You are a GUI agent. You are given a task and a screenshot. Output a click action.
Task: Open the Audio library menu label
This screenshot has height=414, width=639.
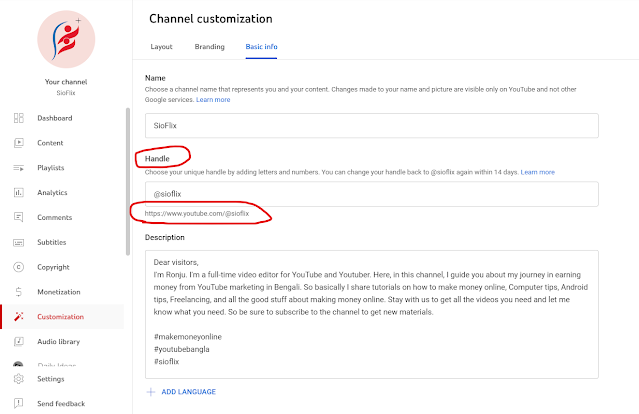pyautogui.click(x=58, y=341)
